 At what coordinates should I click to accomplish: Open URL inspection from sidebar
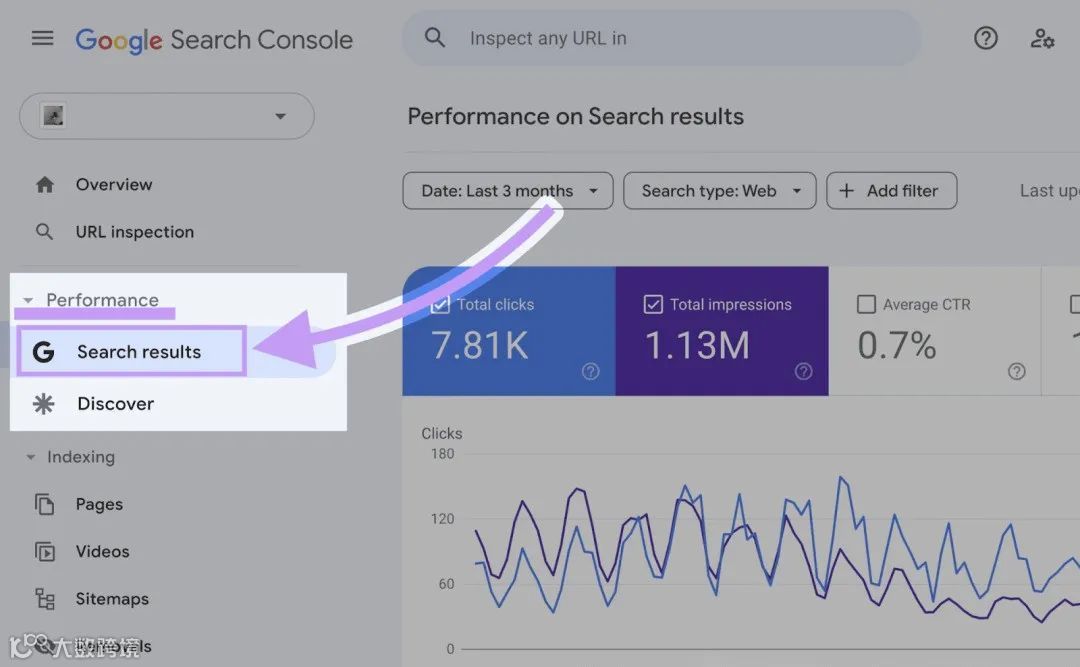[134, 232]
